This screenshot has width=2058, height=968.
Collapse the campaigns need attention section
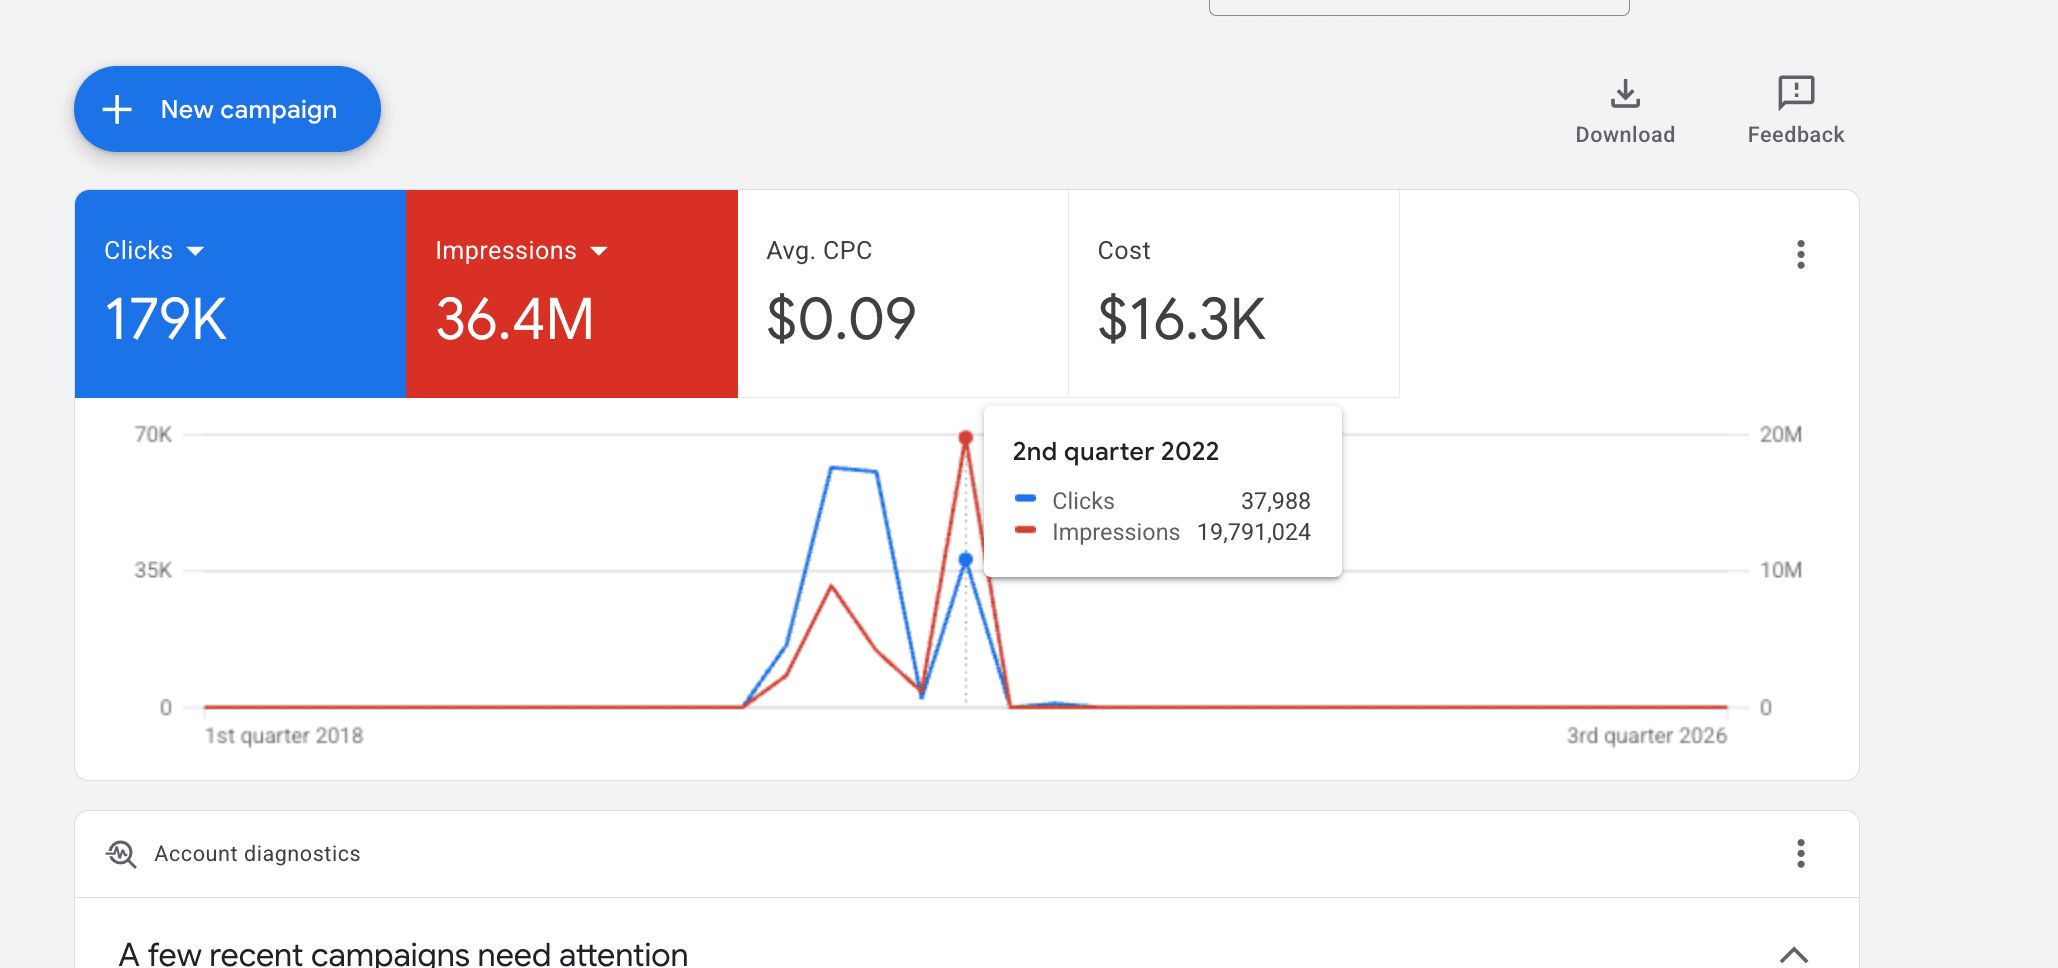click(1794, 954)
